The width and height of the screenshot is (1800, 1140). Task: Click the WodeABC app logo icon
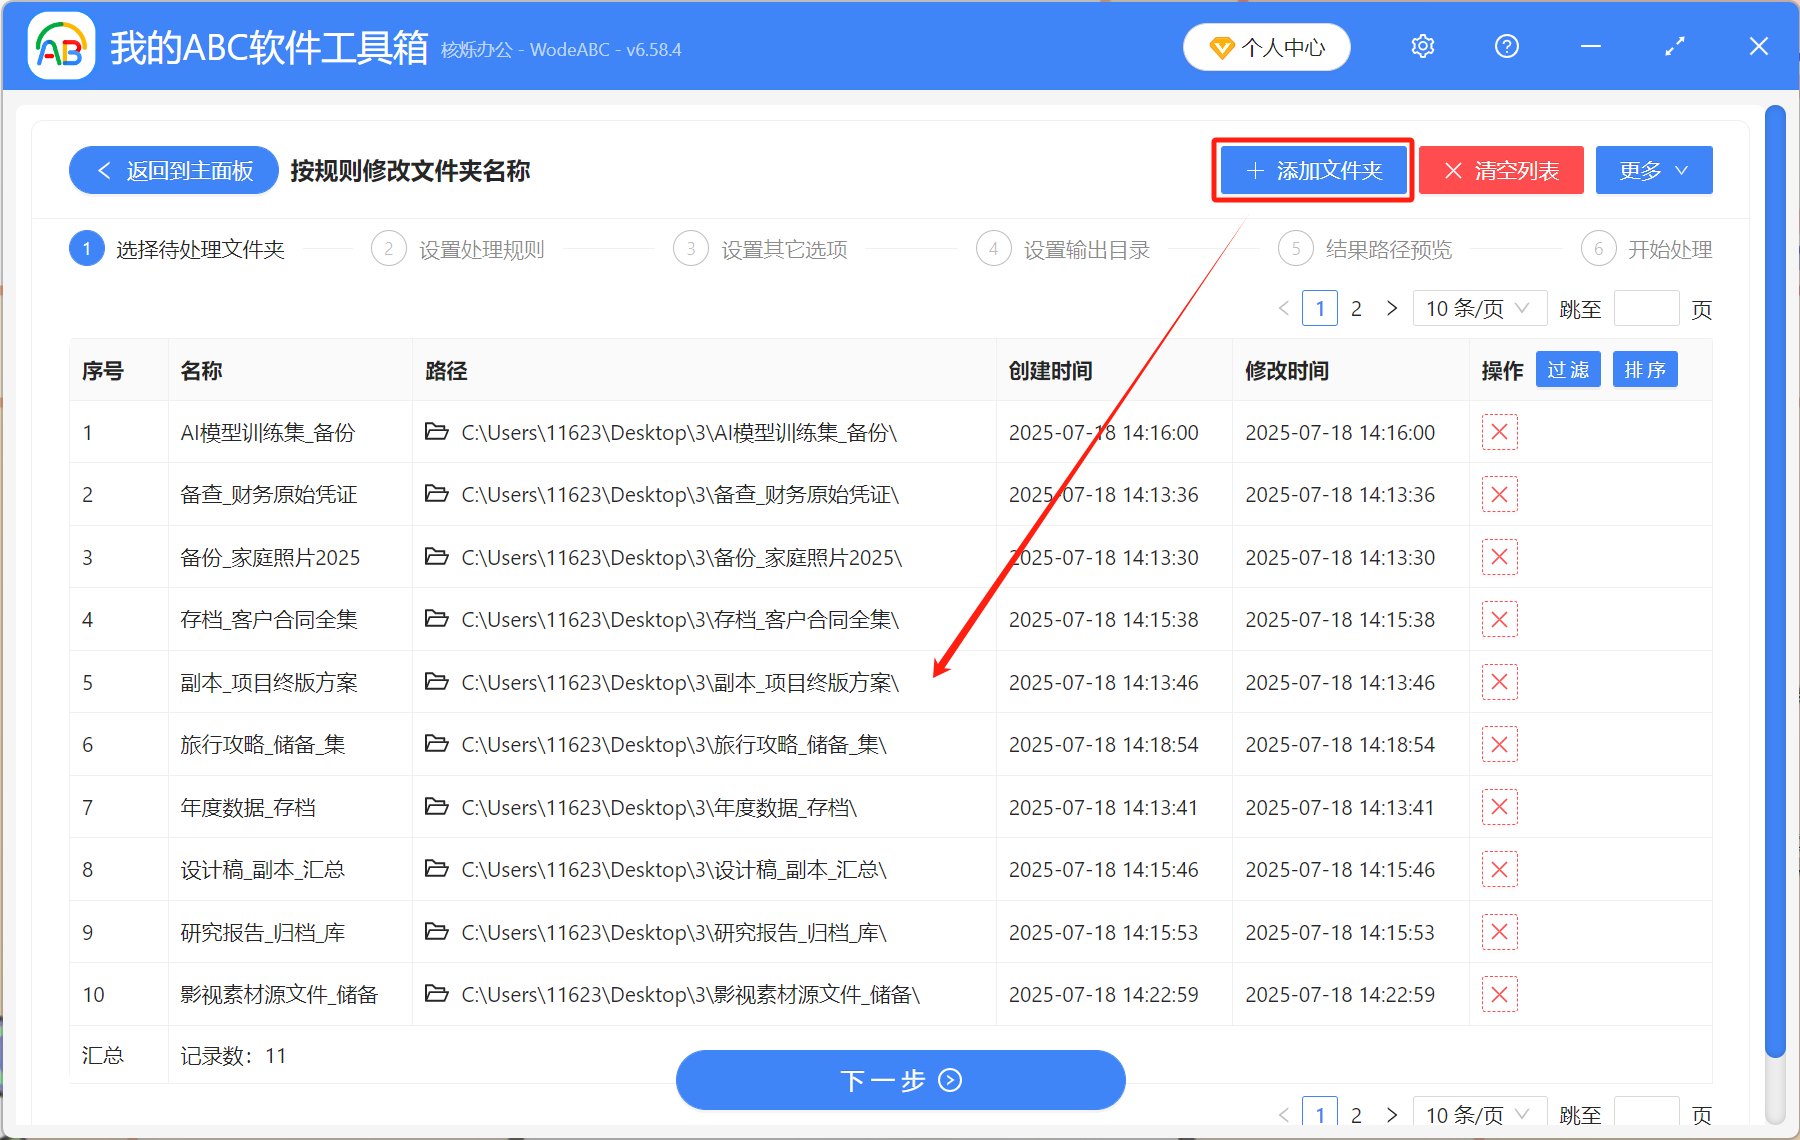pos(60,45)
